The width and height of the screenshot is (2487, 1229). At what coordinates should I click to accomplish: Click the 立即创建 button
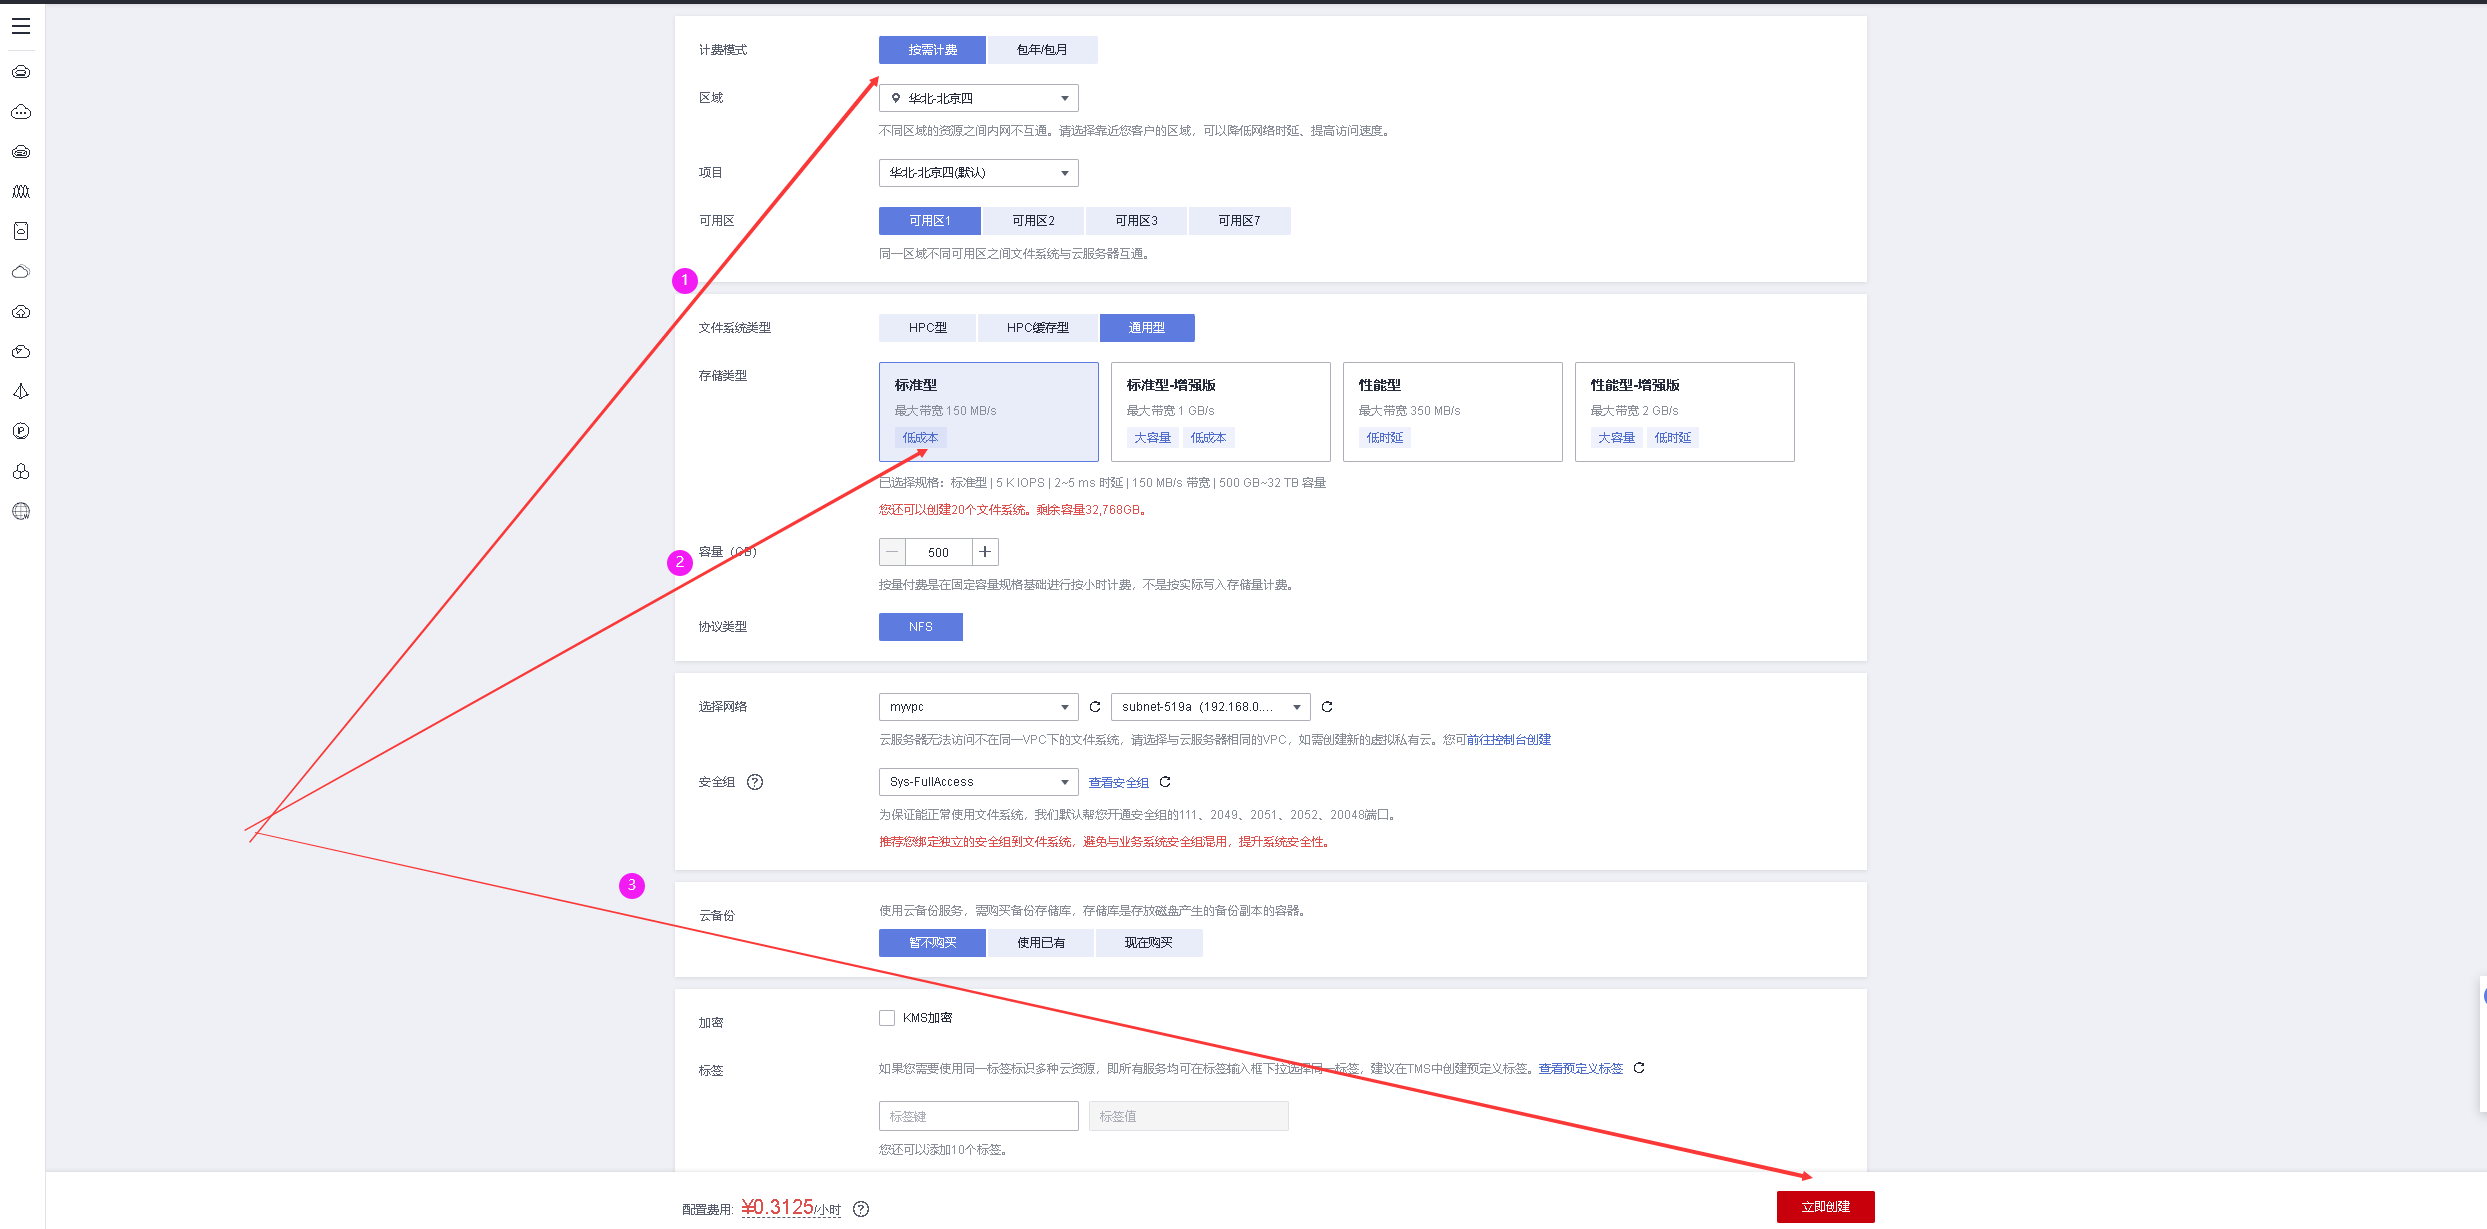coord(1825,1207)
